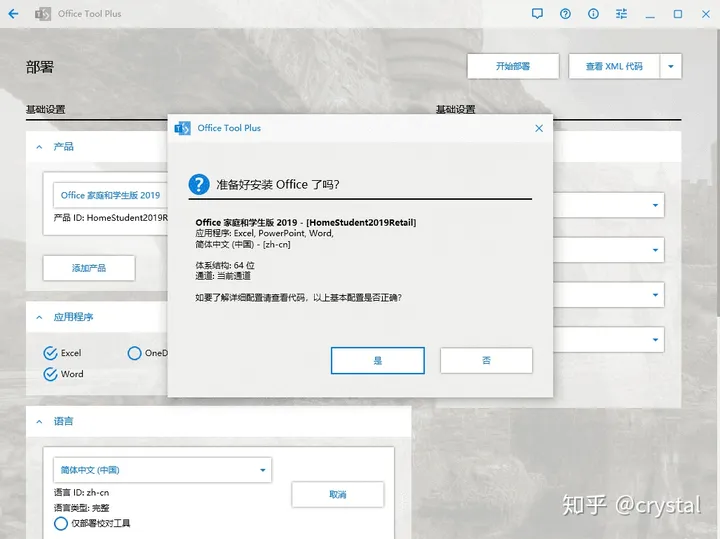
Task: Select the Office 家庭和学生版 2019 product entry
Action: coord(110,195)
